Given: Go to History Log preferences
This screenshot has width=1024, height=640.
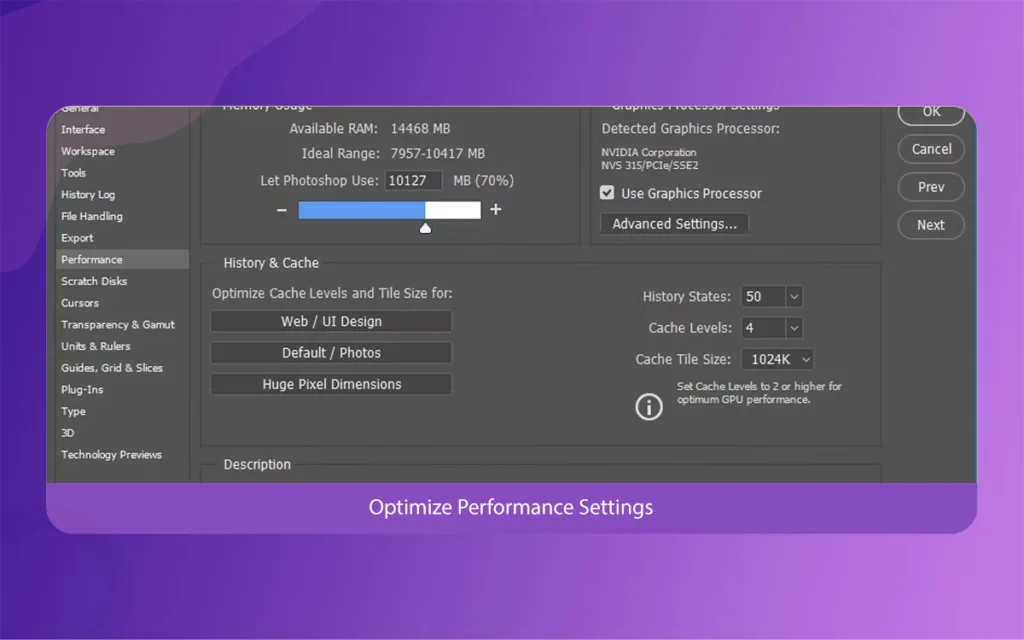Looking at the screenshot, I should coord(88,195).
